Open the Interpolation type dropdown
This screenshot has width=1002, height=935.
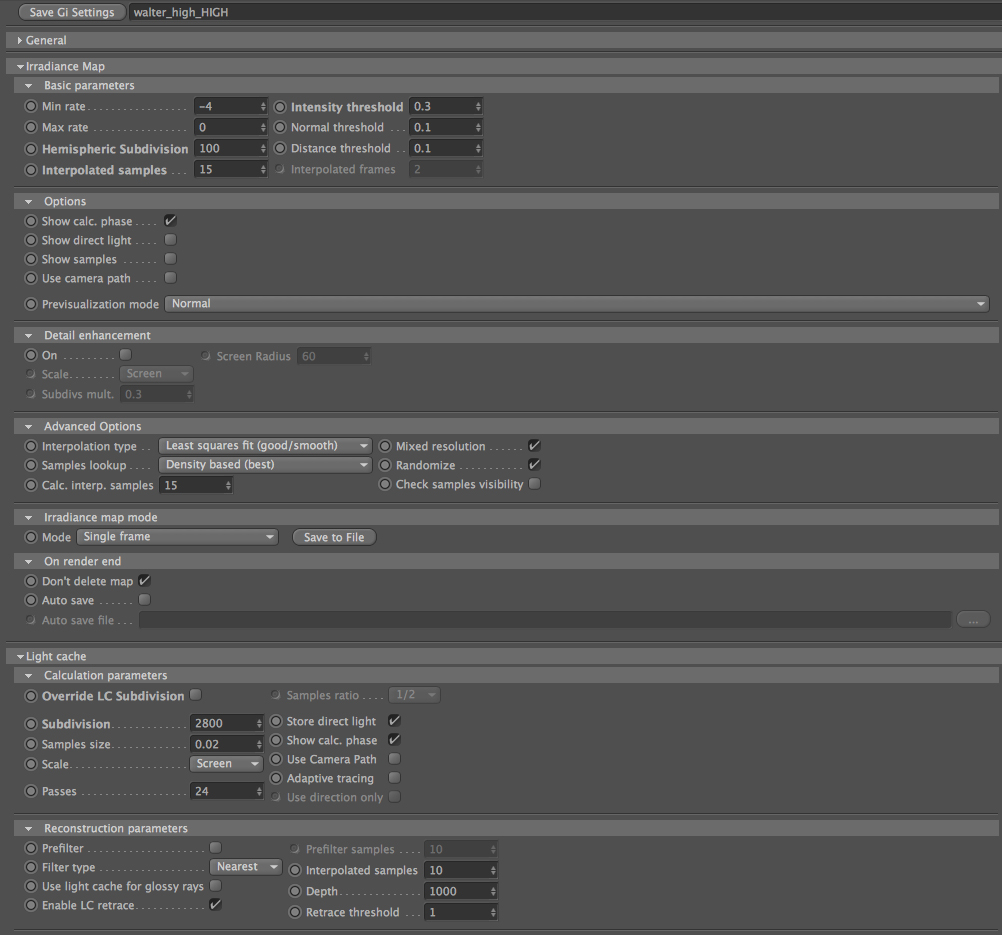[265, 445]
